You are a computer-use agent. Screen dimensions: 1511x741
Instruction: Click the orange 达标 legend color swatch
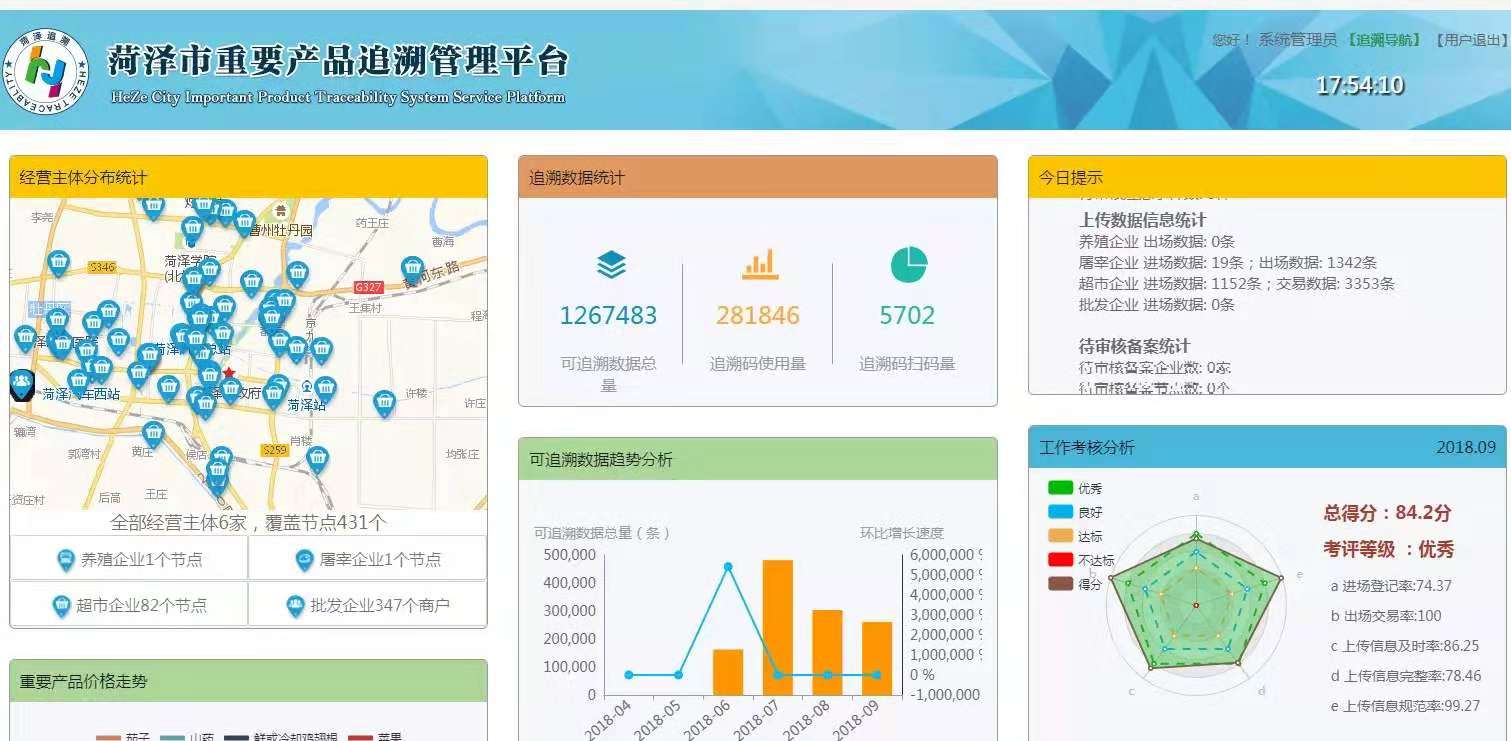coord(1060,536)
